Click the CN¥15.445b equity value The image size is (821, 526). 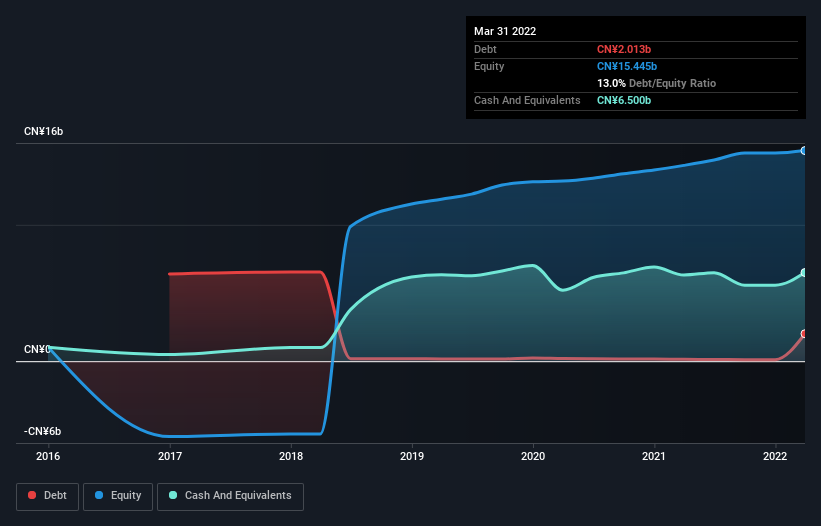click(627, 66)
